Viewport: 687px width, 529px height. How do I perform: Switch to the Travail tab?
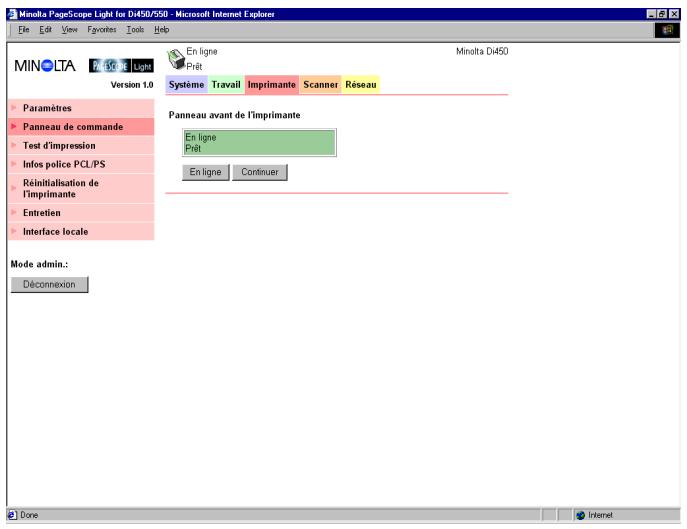(x=226, y=85)
